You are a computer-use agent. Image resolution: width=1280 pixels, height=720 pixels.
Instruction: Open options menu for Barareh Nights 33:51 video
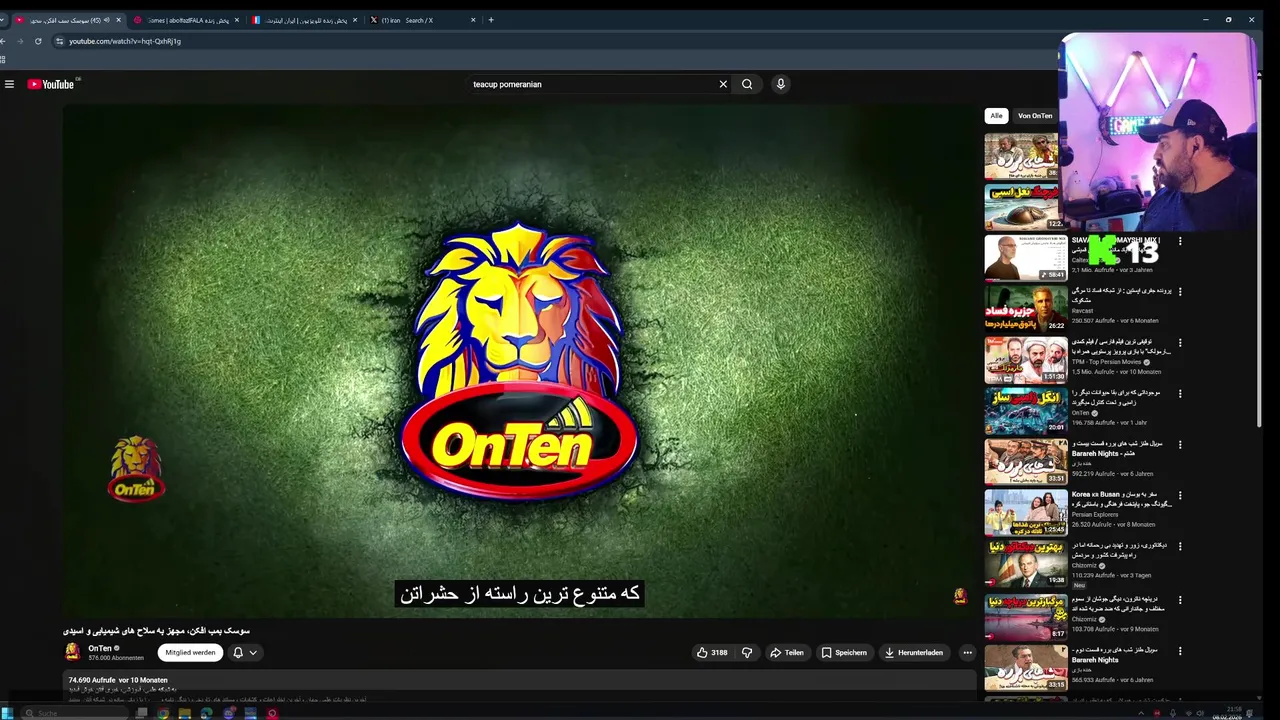pos(1180,445)
